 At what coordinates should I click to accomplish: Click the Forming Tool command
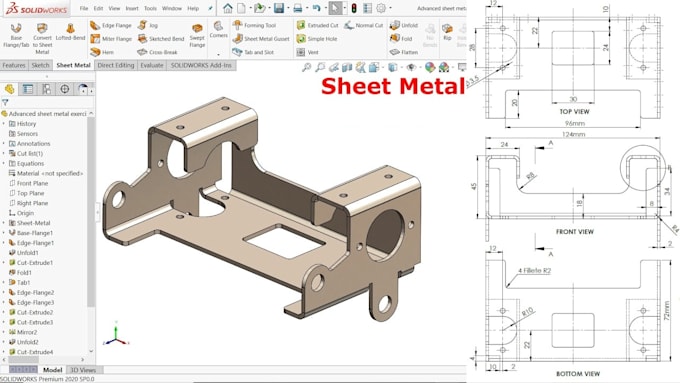click(x=254, y=26)
